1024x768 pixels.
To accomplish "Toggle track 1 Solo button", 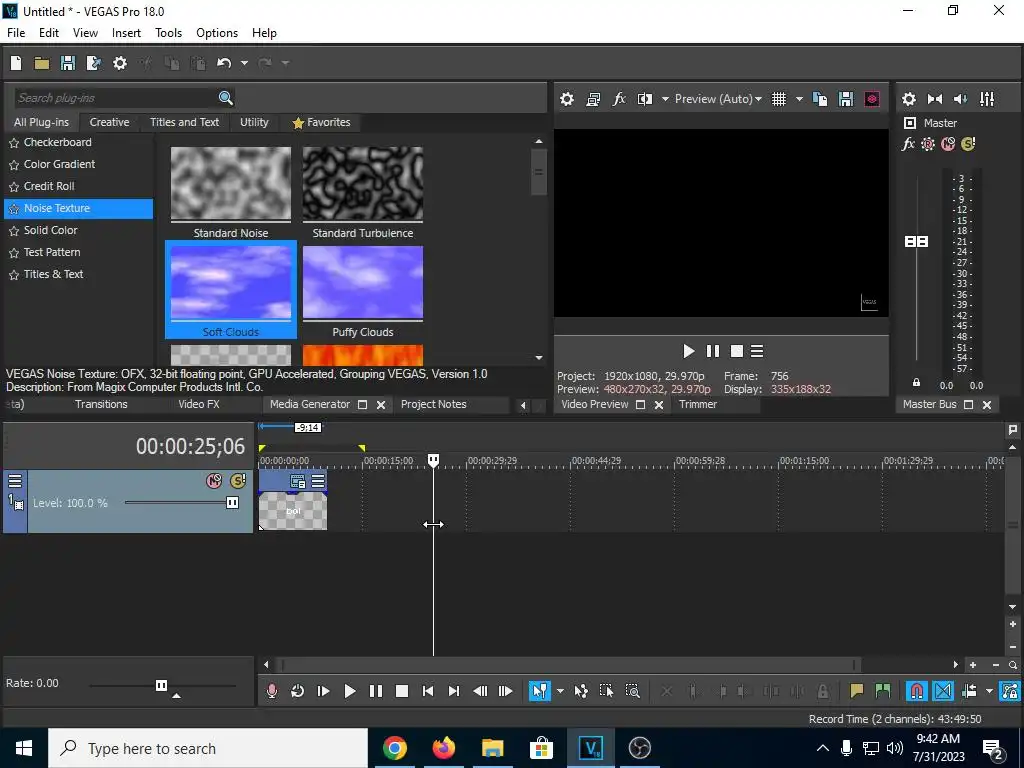I will pos(238,481).
